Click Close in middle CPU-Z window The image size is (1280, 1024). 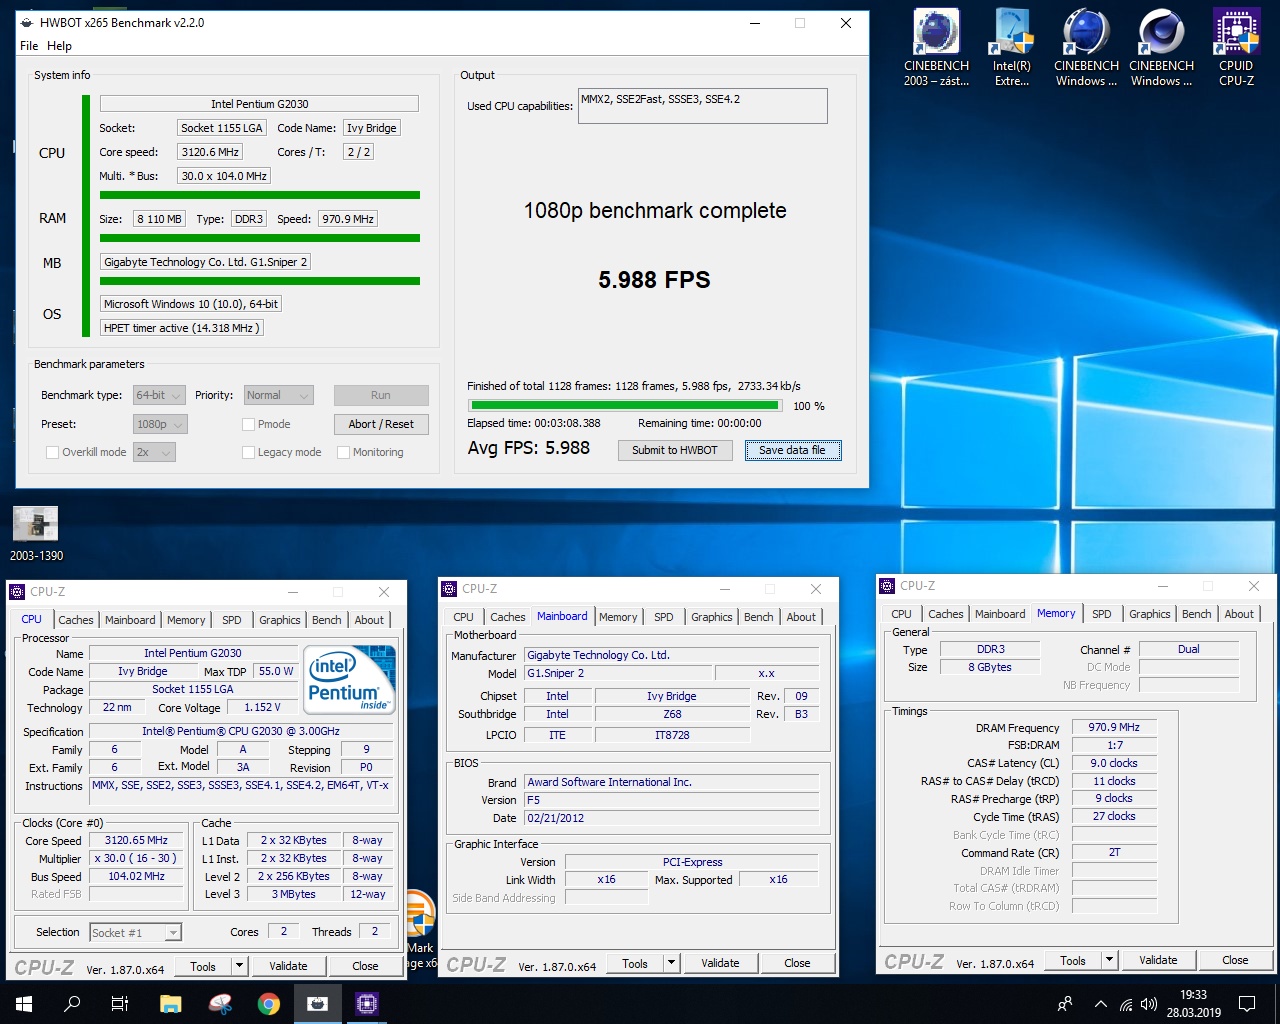click(x=797, y=963)
